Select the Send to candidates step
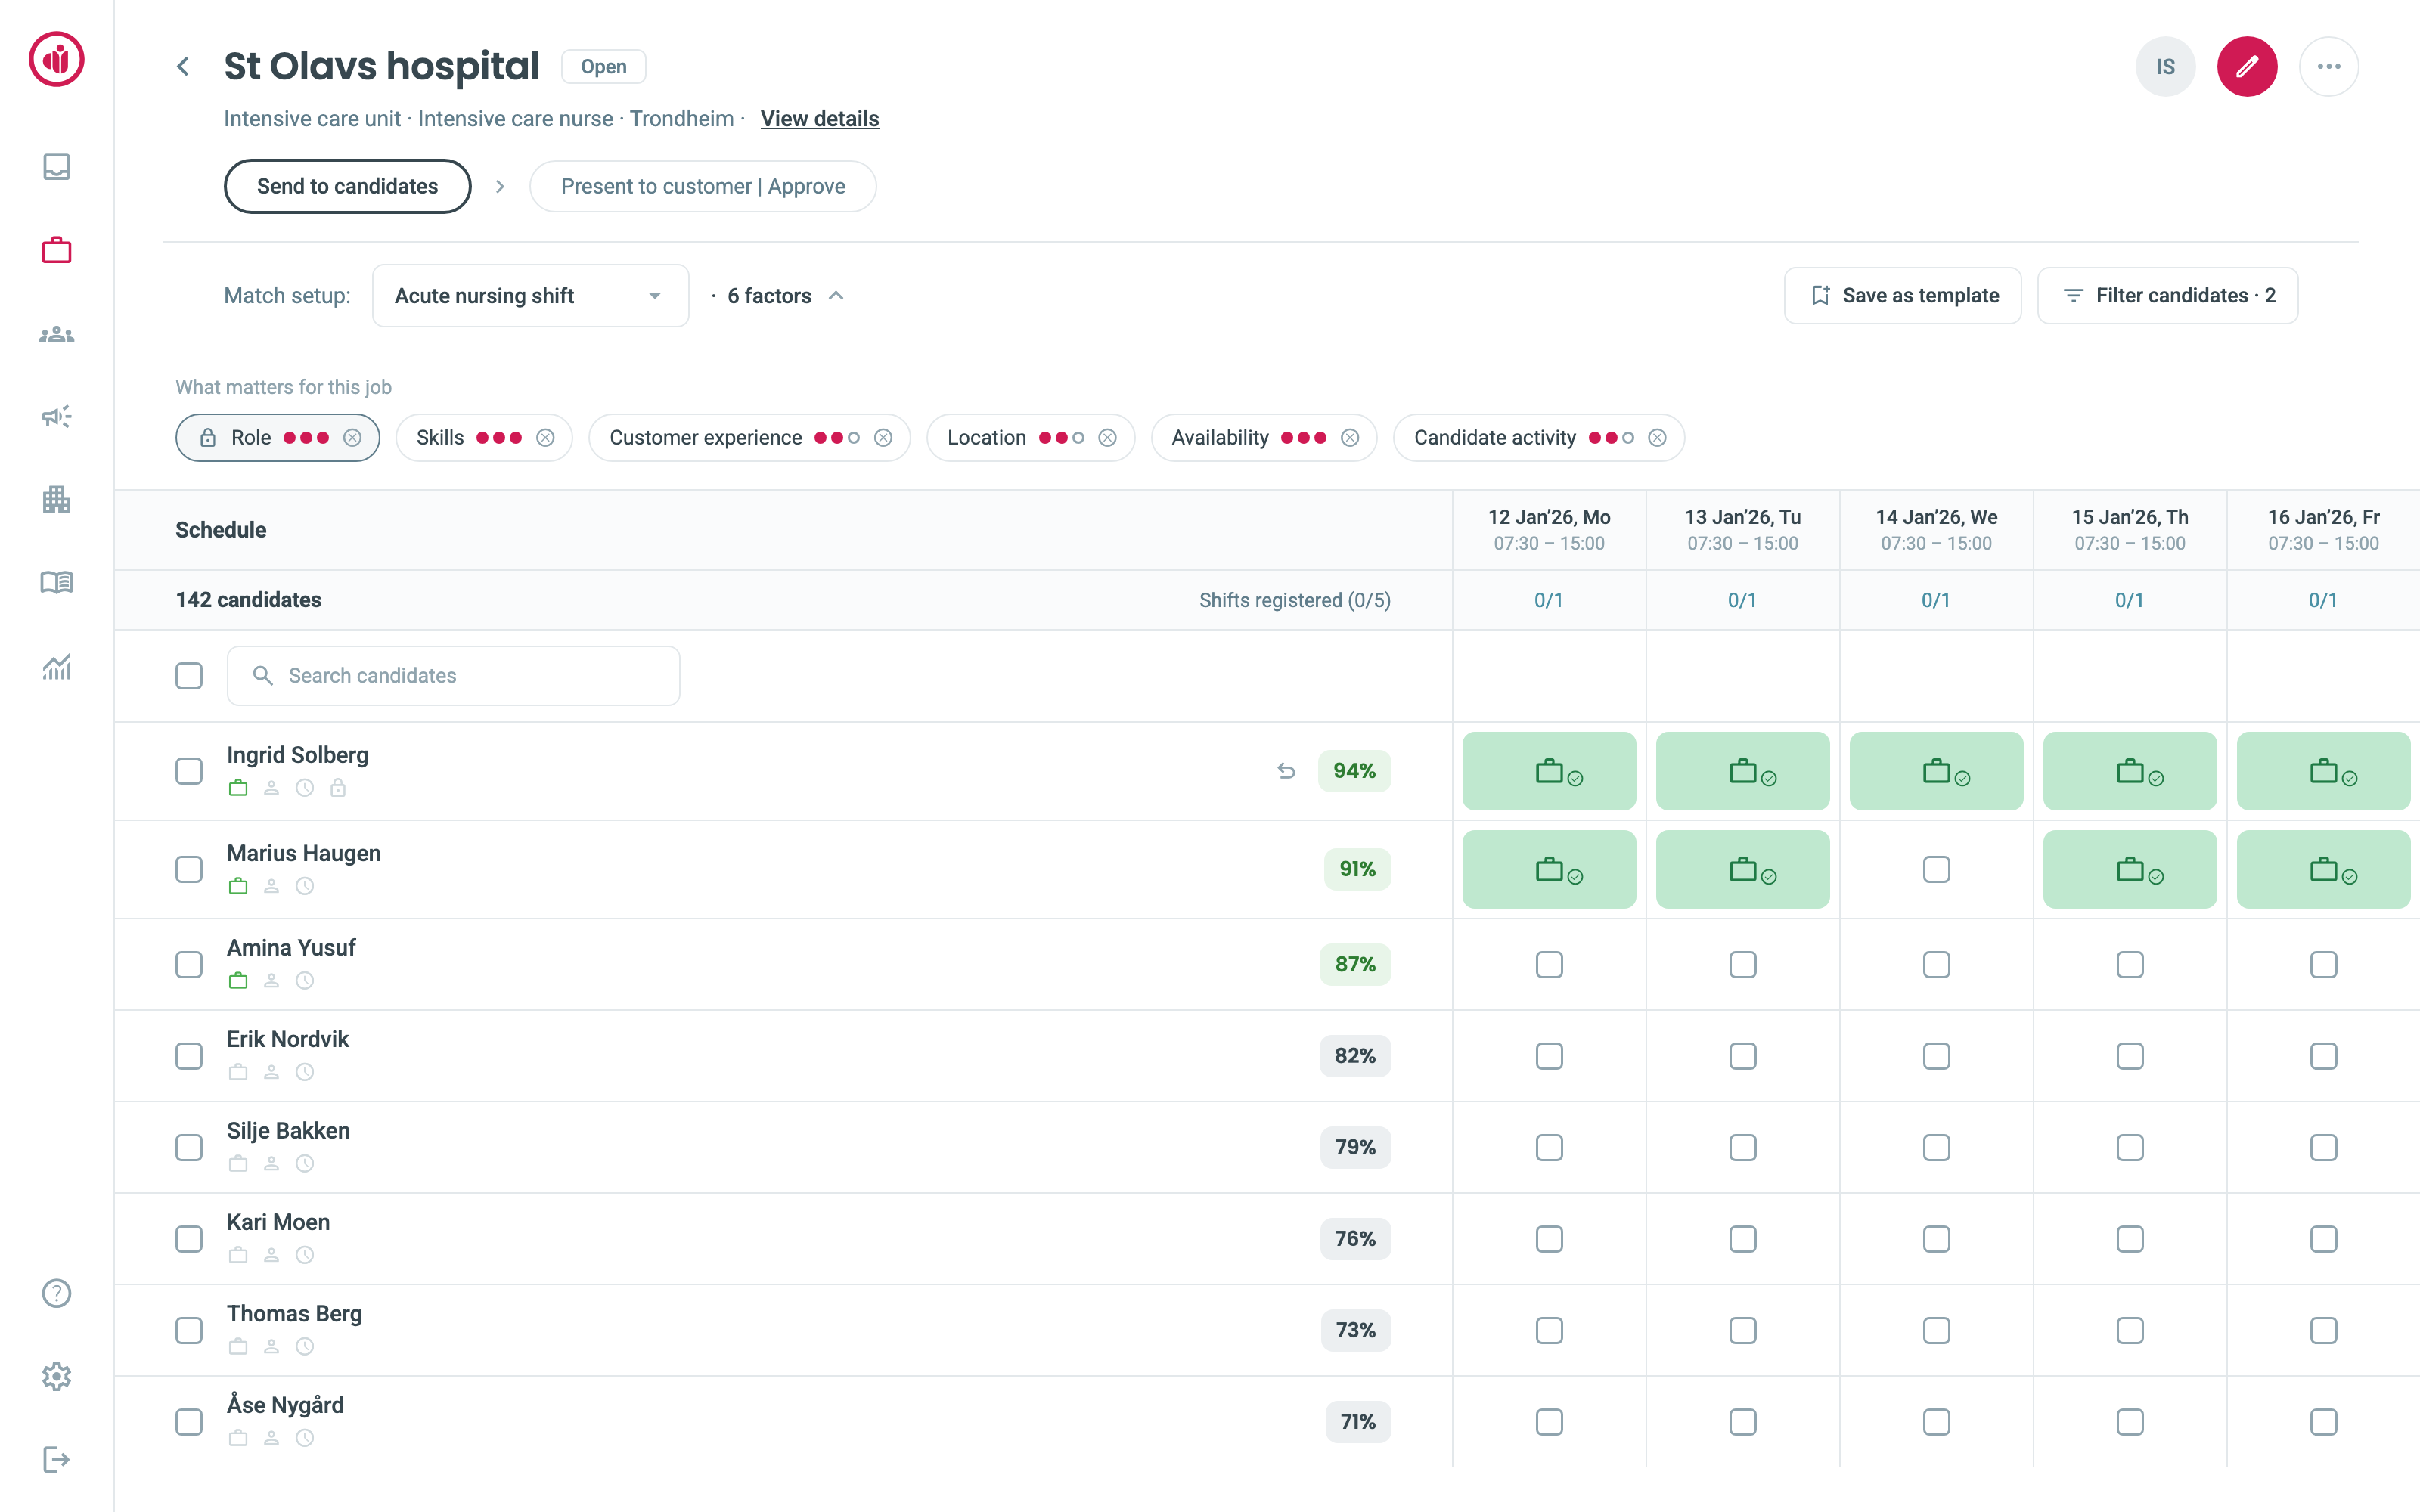Image resolution: width=2420 pixels, height=1512 pixels. (347, 186)
